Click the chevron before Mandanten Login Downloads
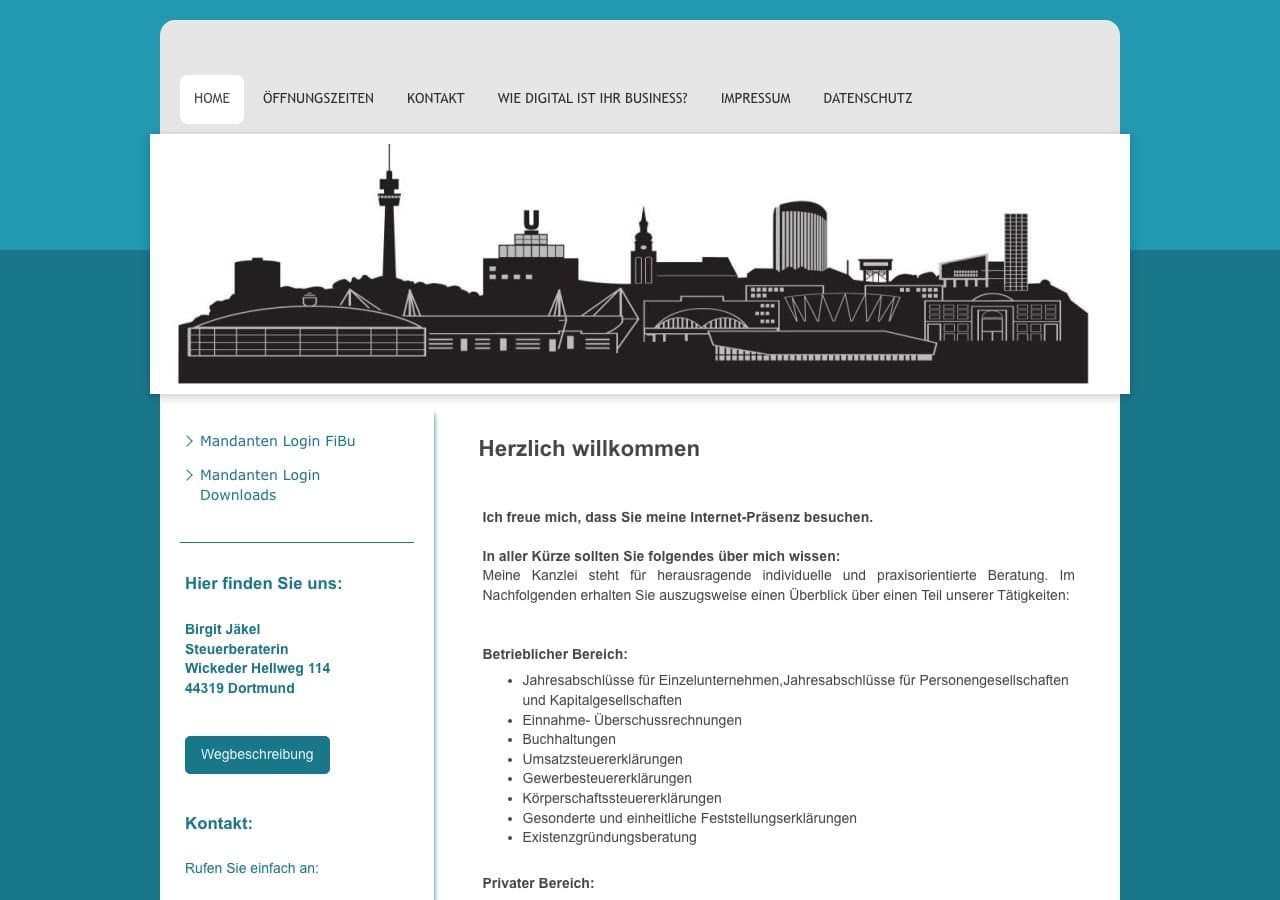This screenshot has width=1280, height=900. click(190, 475)
